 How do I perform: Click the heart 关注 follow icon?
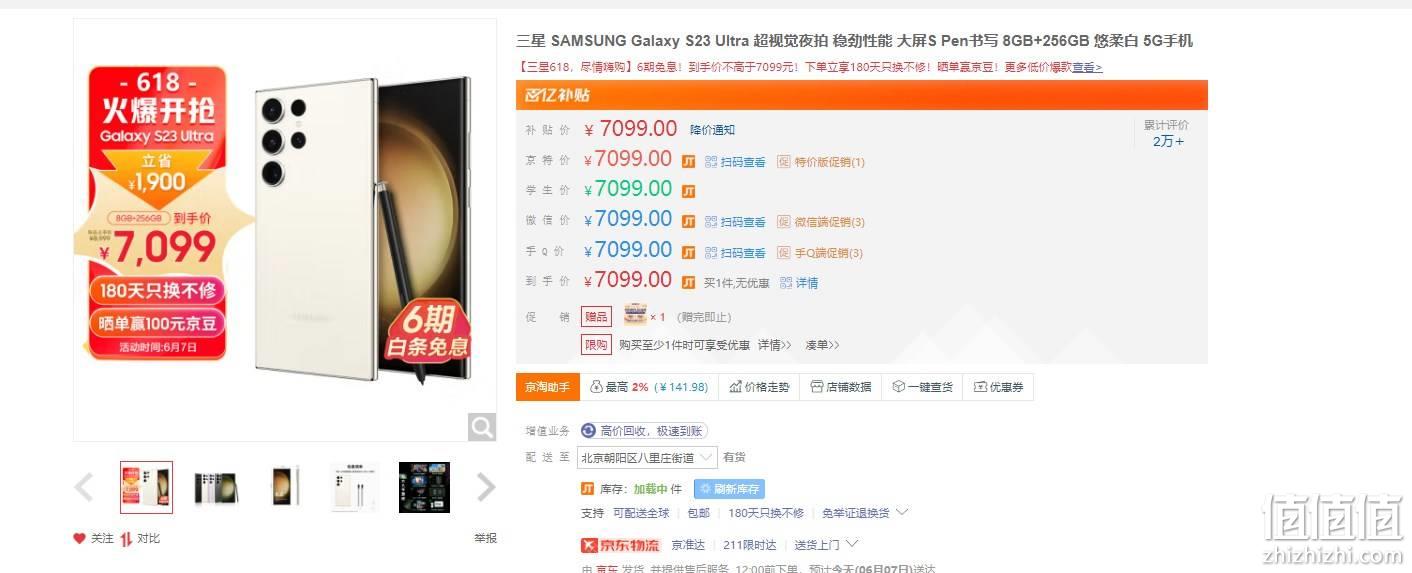[x=79, y=538]
